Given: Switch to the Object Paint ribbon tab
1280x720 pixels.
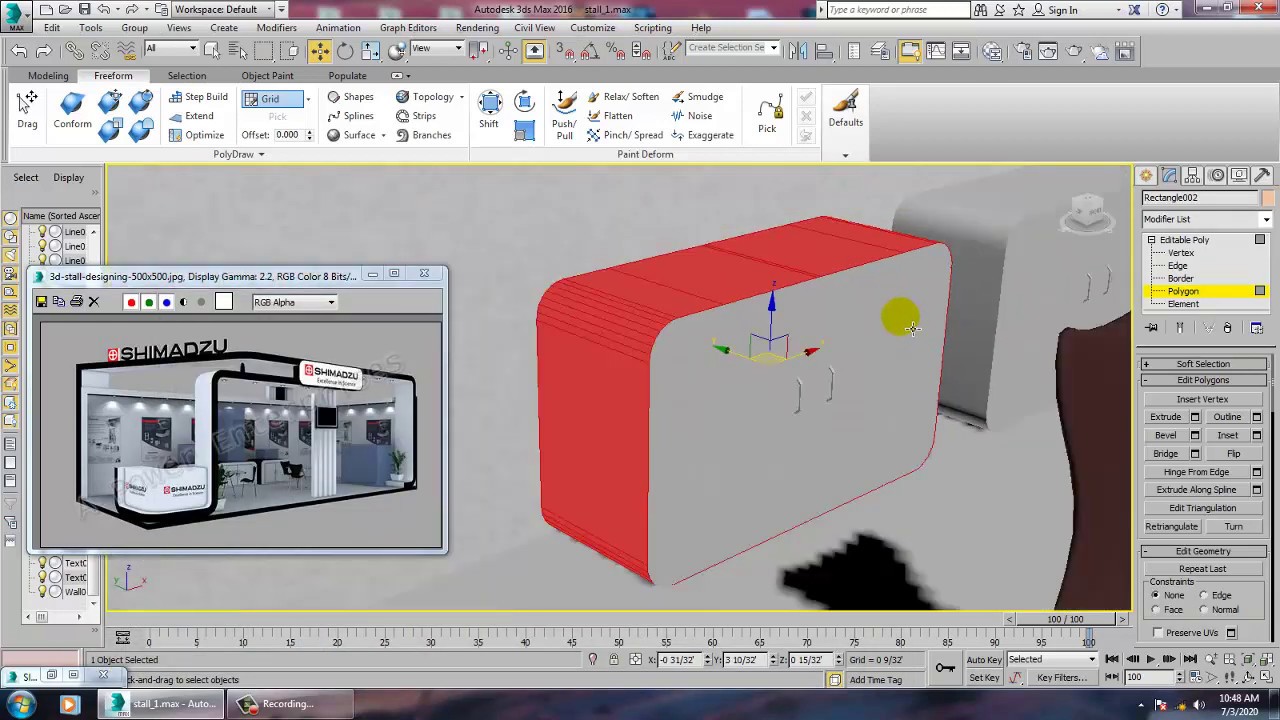Looking at the screenshot, I should (267, 76).
